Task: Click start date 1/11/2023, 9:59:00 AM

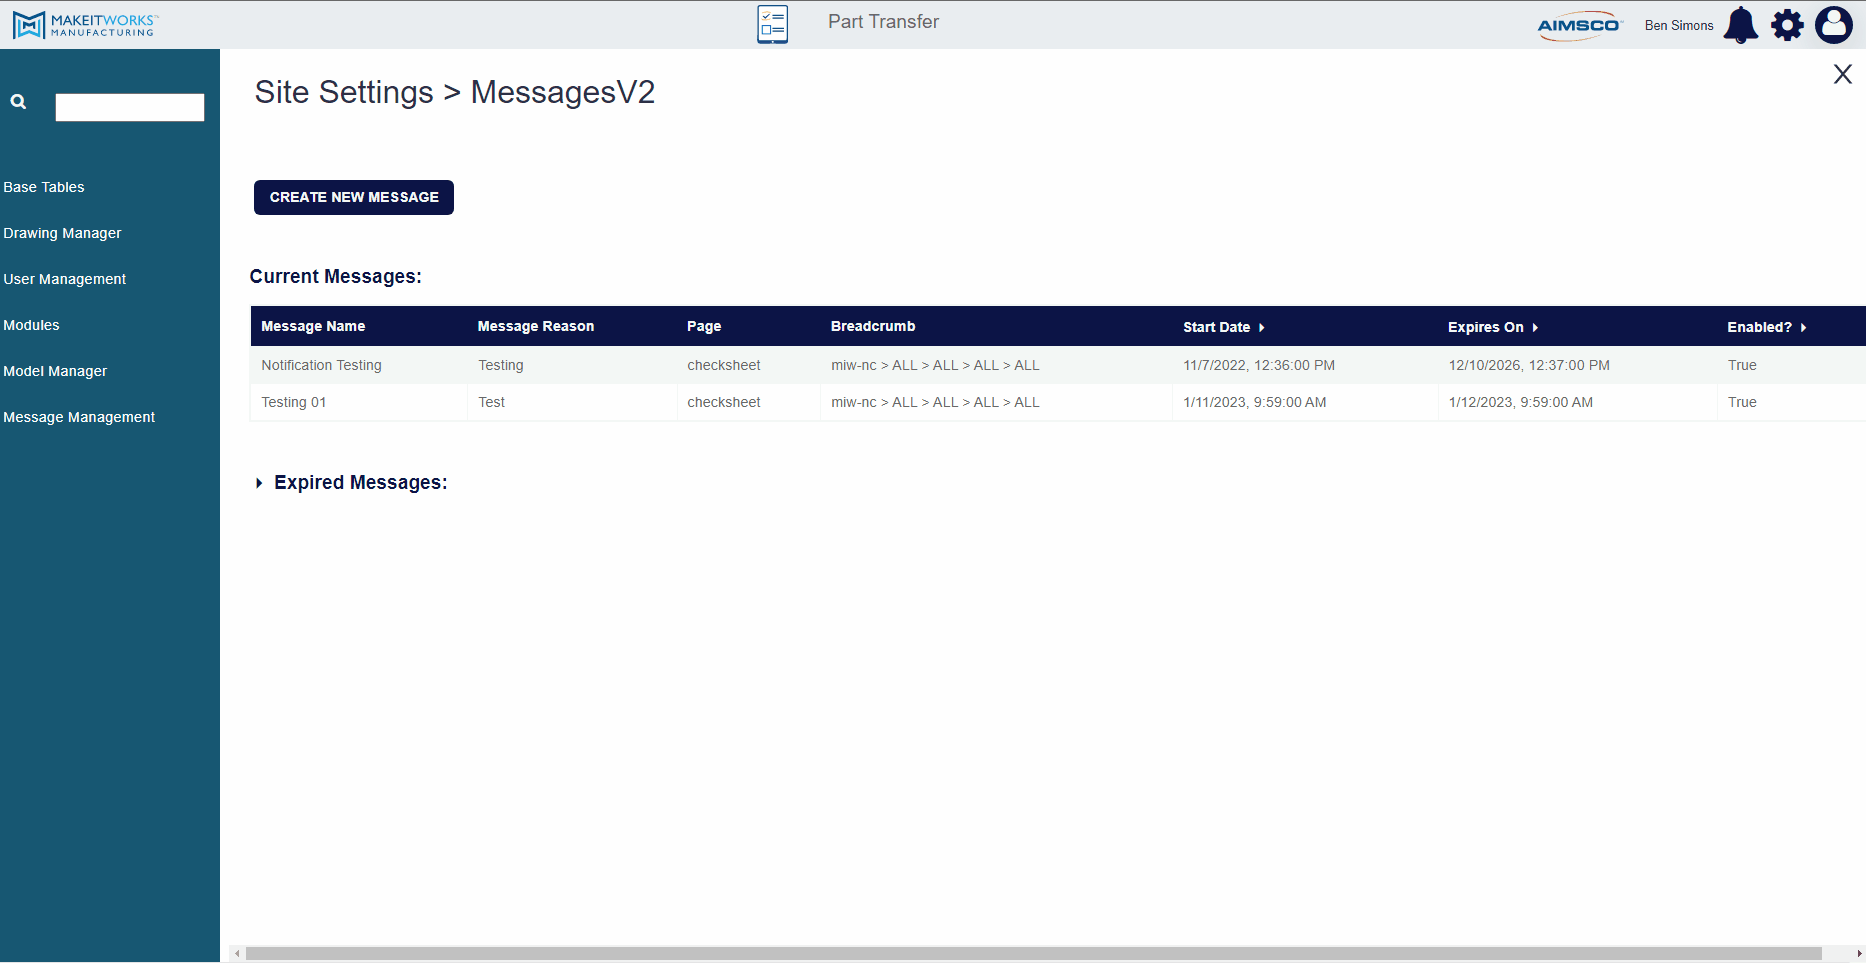Action: tap(1255, 402)
